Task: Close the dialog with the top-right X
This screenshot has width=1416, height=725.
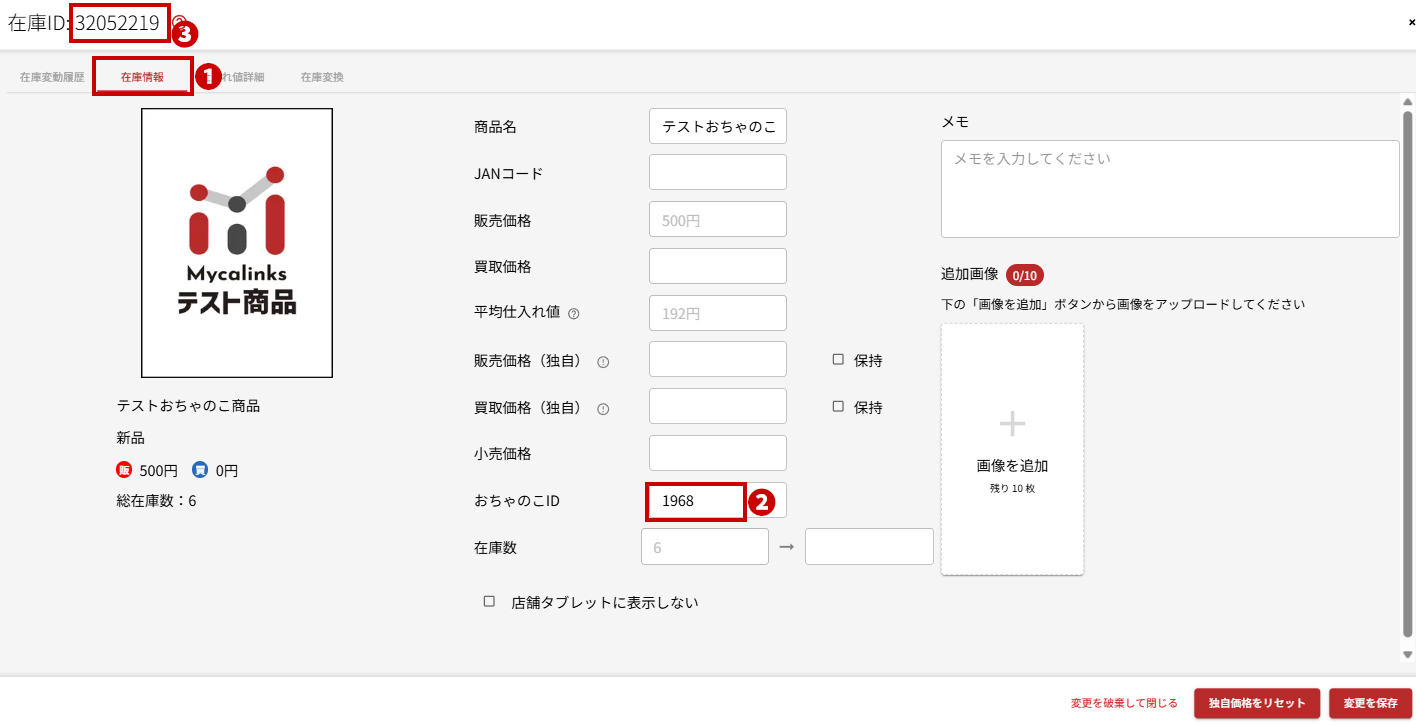Action: [x=1411, y=22]
